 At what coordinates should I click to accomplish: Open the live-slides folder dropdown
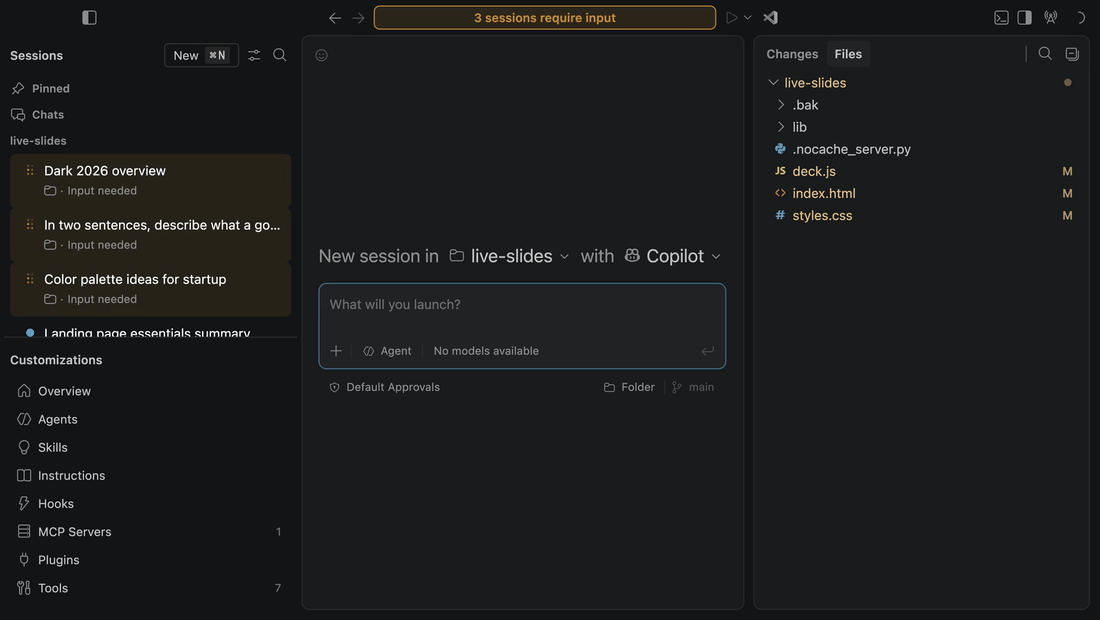point(509,256)
